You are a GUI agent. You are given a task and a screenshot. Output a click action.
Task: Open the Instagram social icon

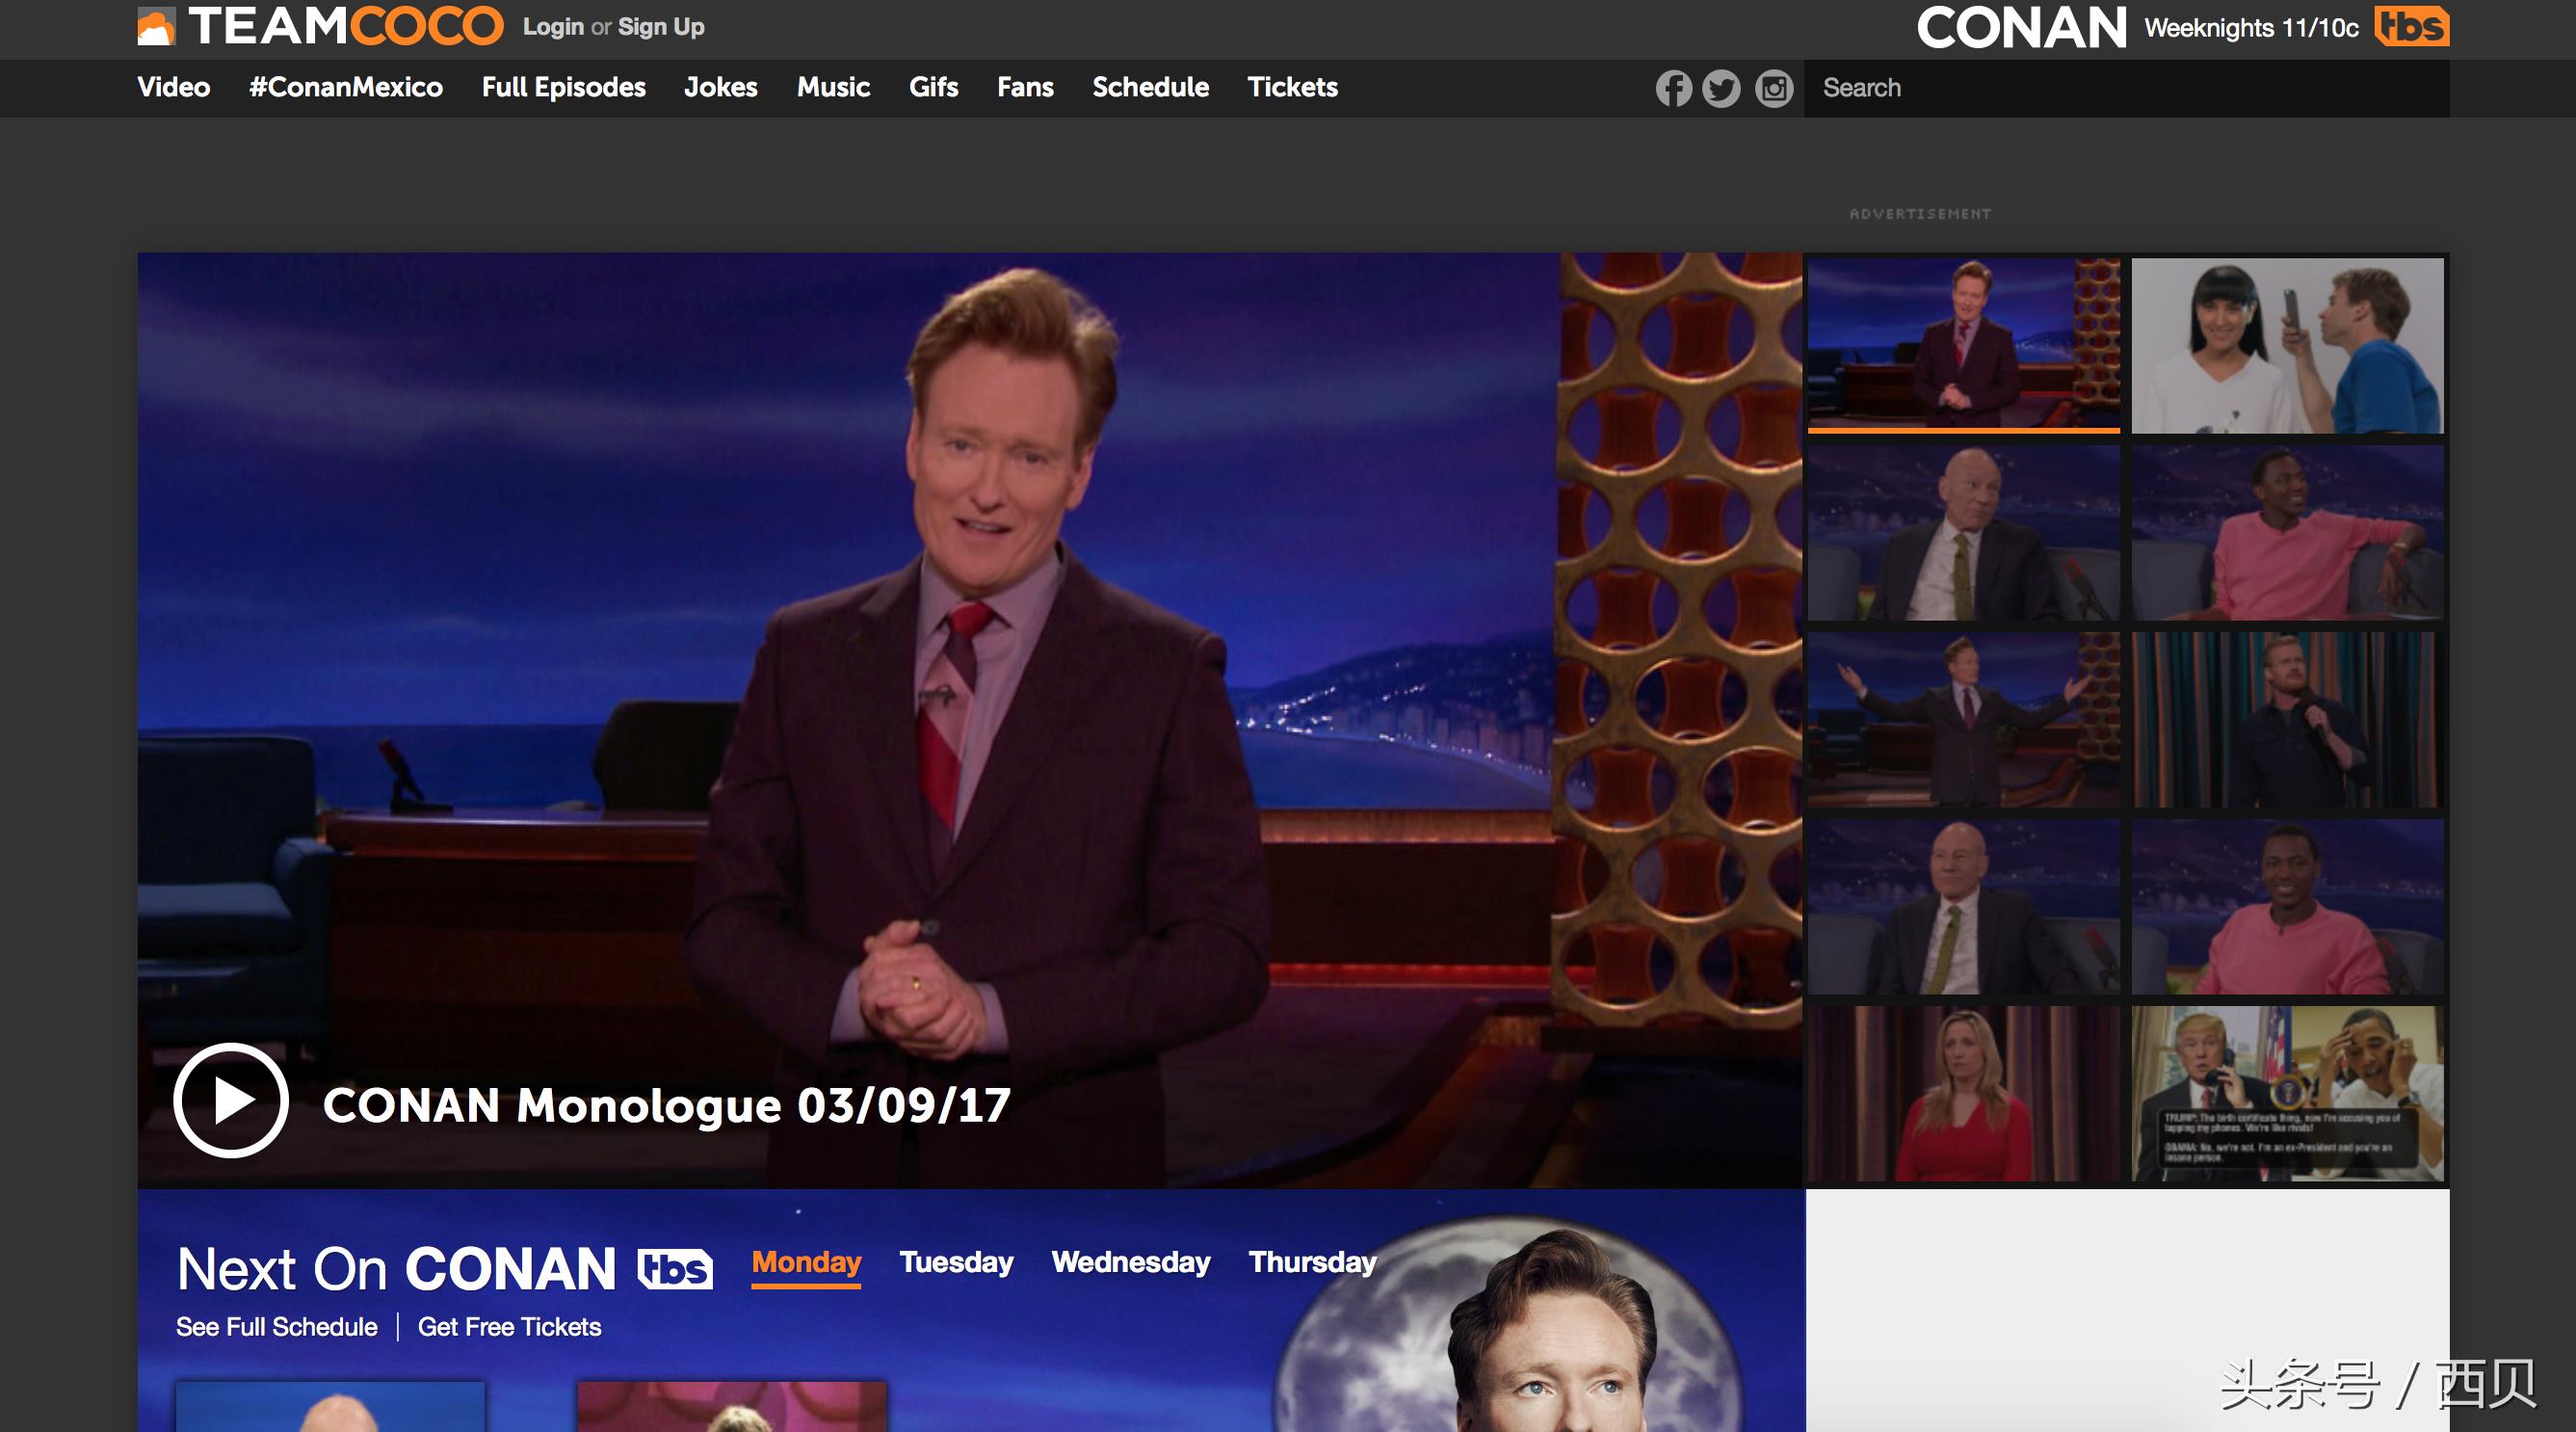(x=1774, y=89)
